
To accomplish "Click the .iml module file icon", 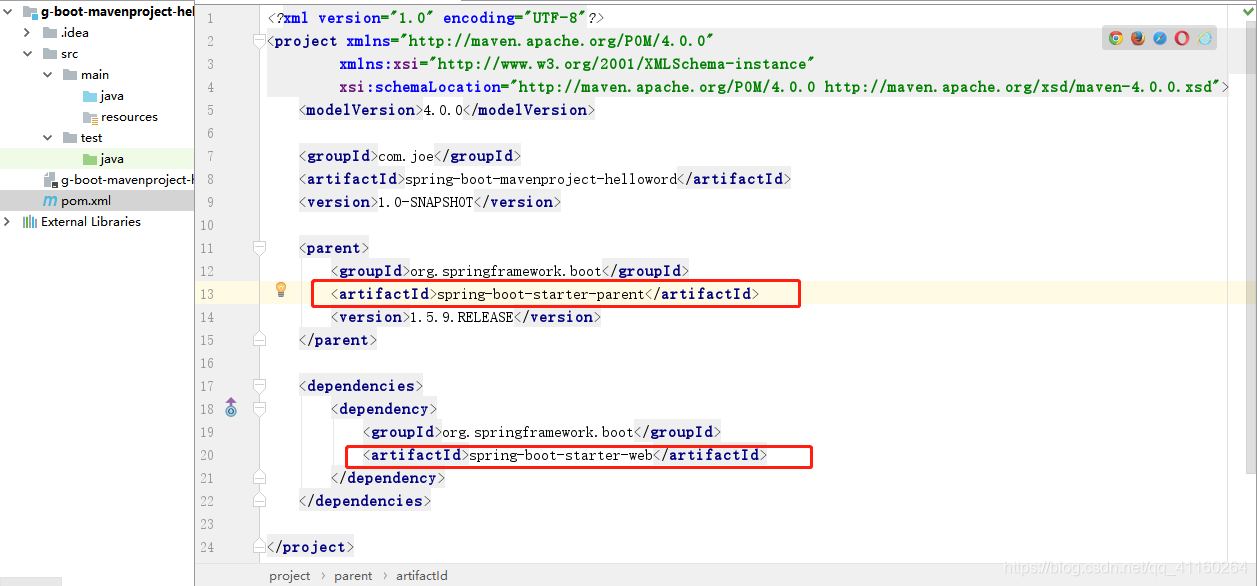I will 52,180.
